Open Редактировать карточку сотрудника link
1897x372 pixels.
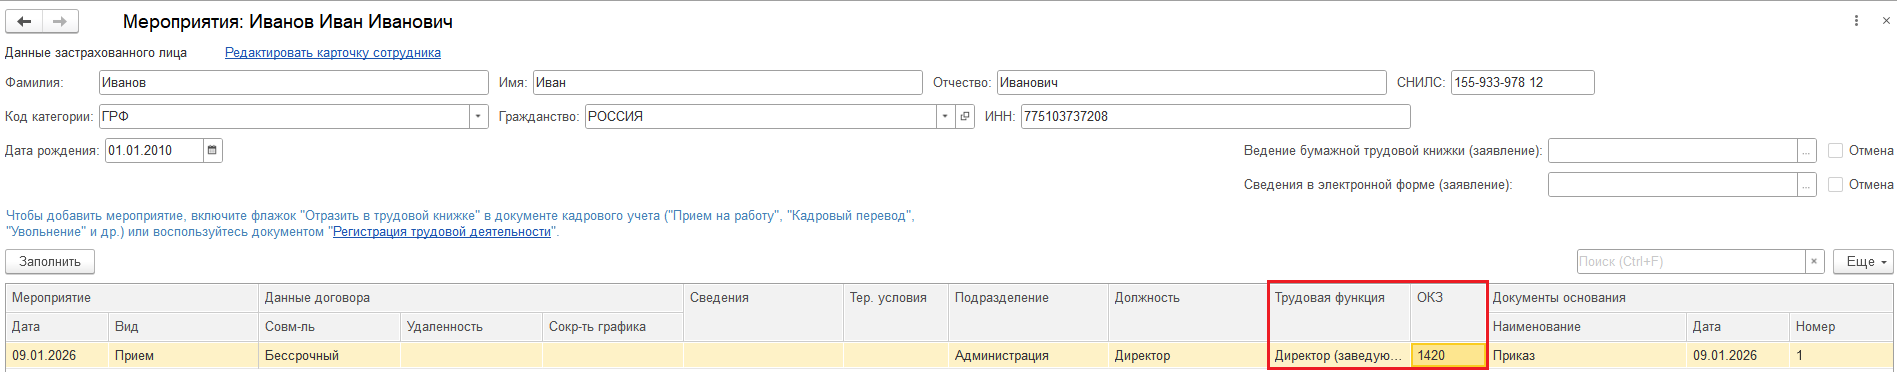pos(333,52)
